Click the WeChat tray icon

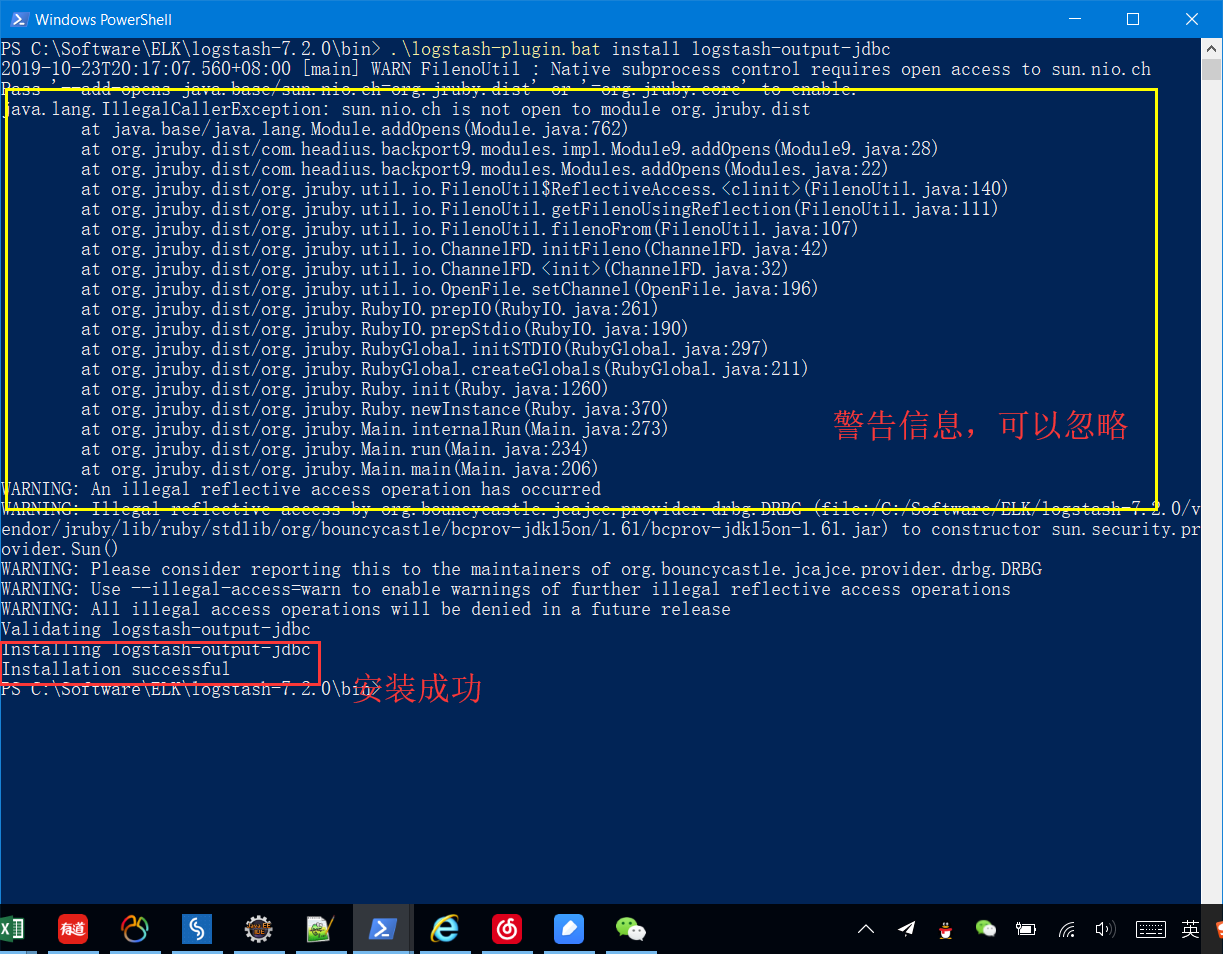click(x=986, y=929)
